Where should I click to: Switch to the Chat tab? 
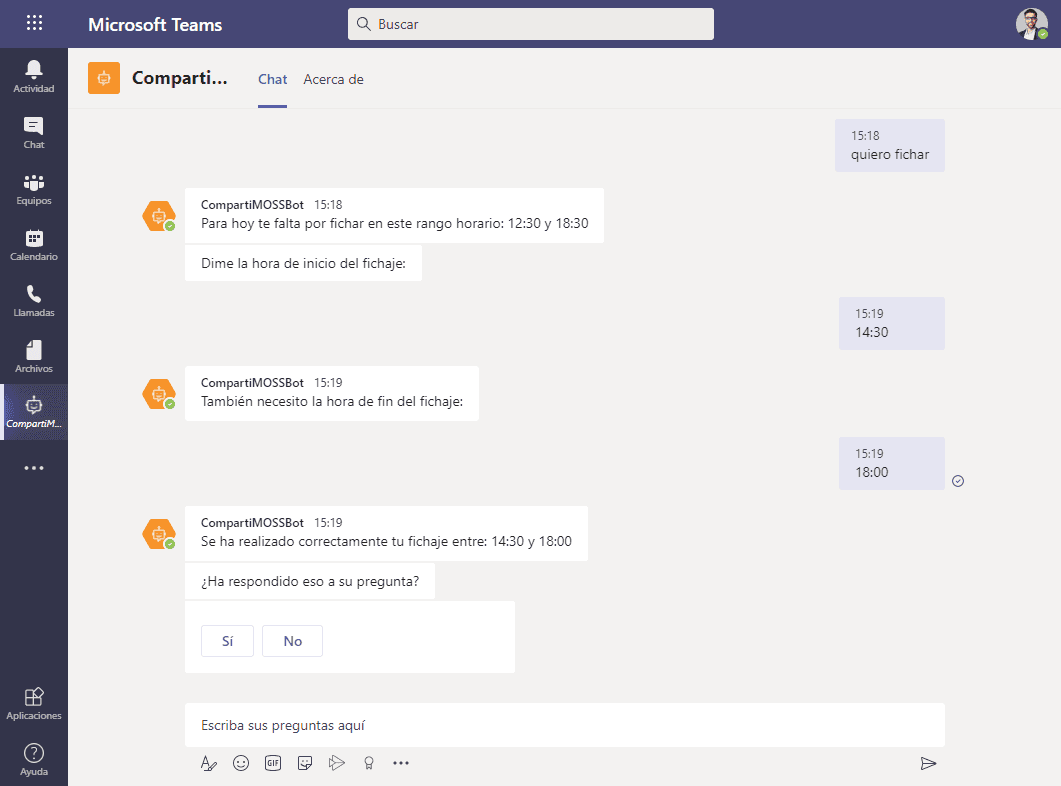[x=273, y=79]
